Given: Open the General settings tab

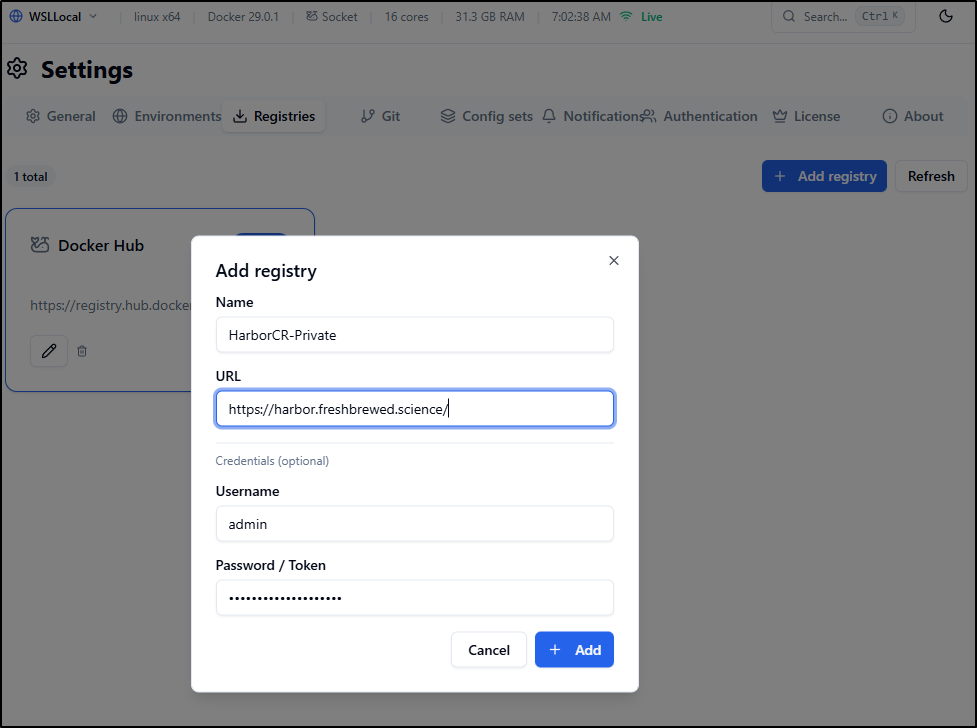Looking at the screenshot, I should tap(61, 116).
